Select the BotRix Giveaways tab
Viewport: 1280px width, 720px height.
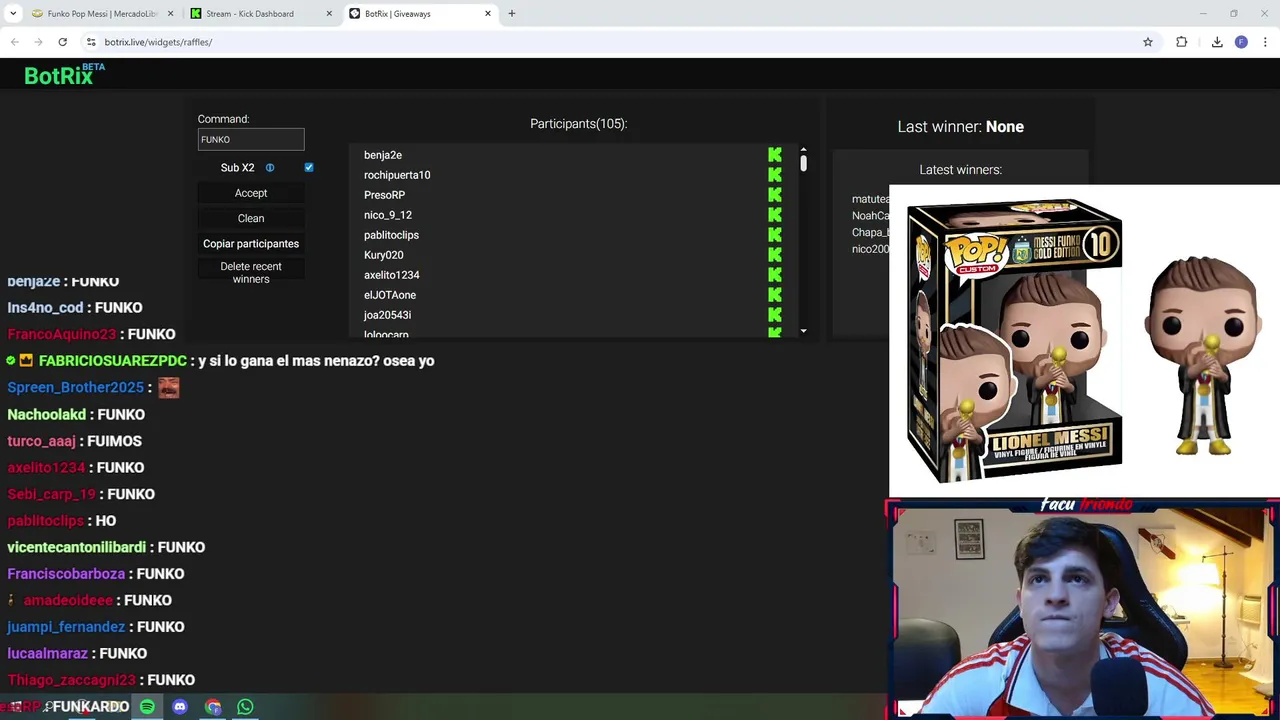pyautogui.click(x=420, y=14)
